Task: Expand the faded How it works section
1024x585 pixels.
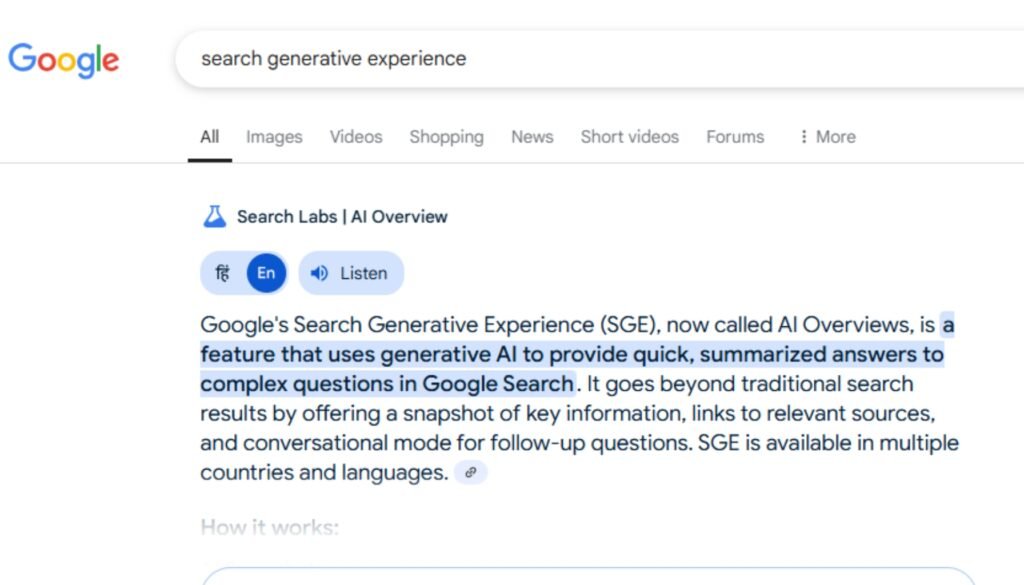Action: pos(270,527)
